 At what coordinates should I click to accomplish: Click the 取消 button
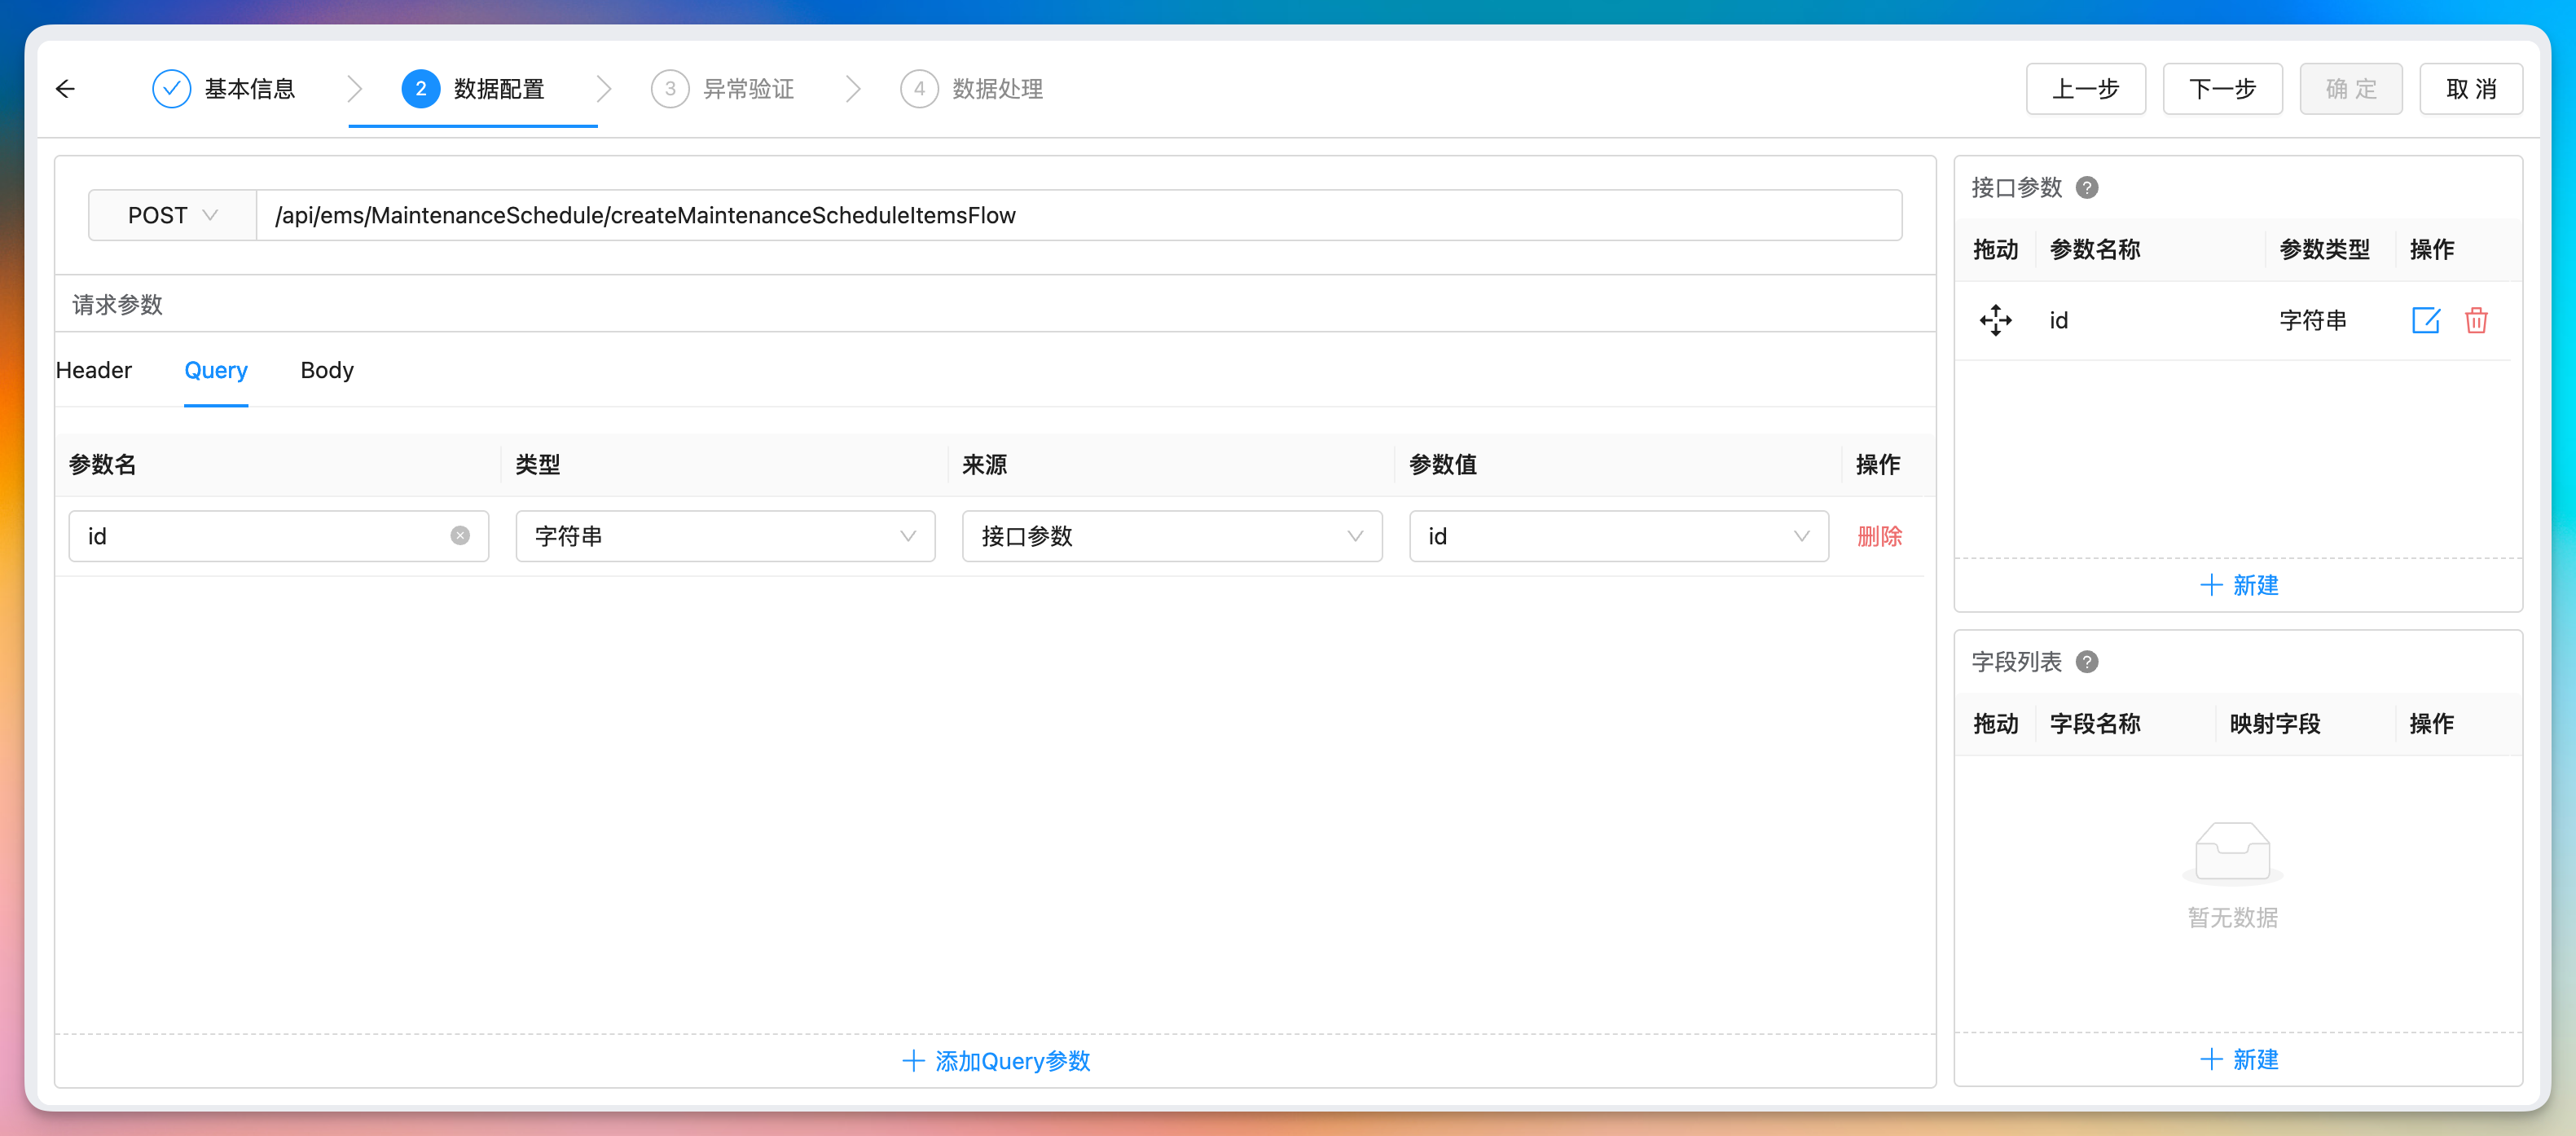tap(2470, 89)
